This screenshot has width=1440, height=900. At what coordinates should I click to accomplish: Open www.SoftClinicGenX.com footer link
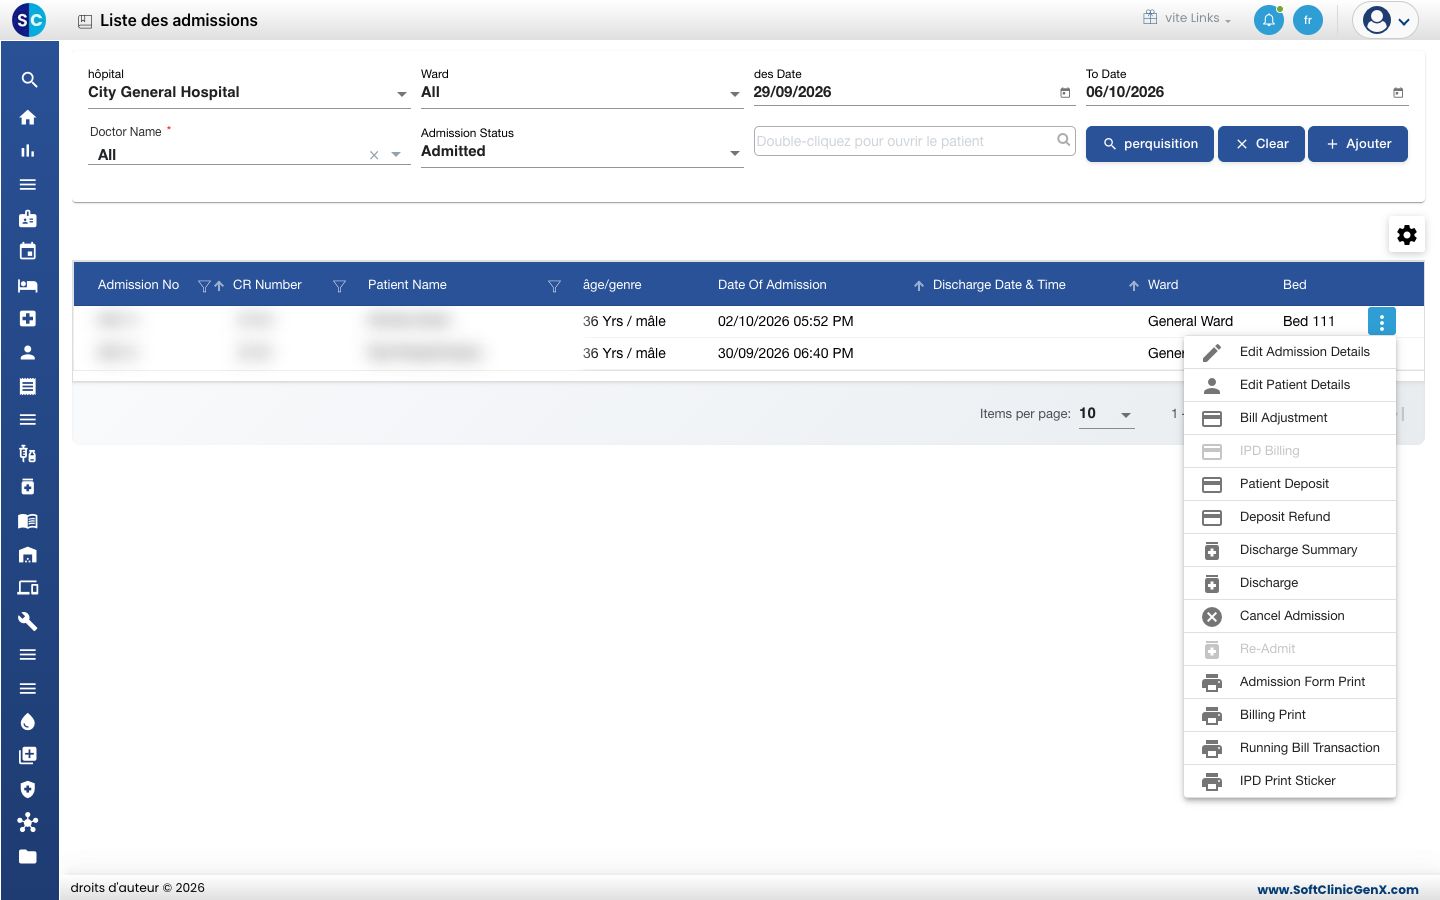[1338, 889]
